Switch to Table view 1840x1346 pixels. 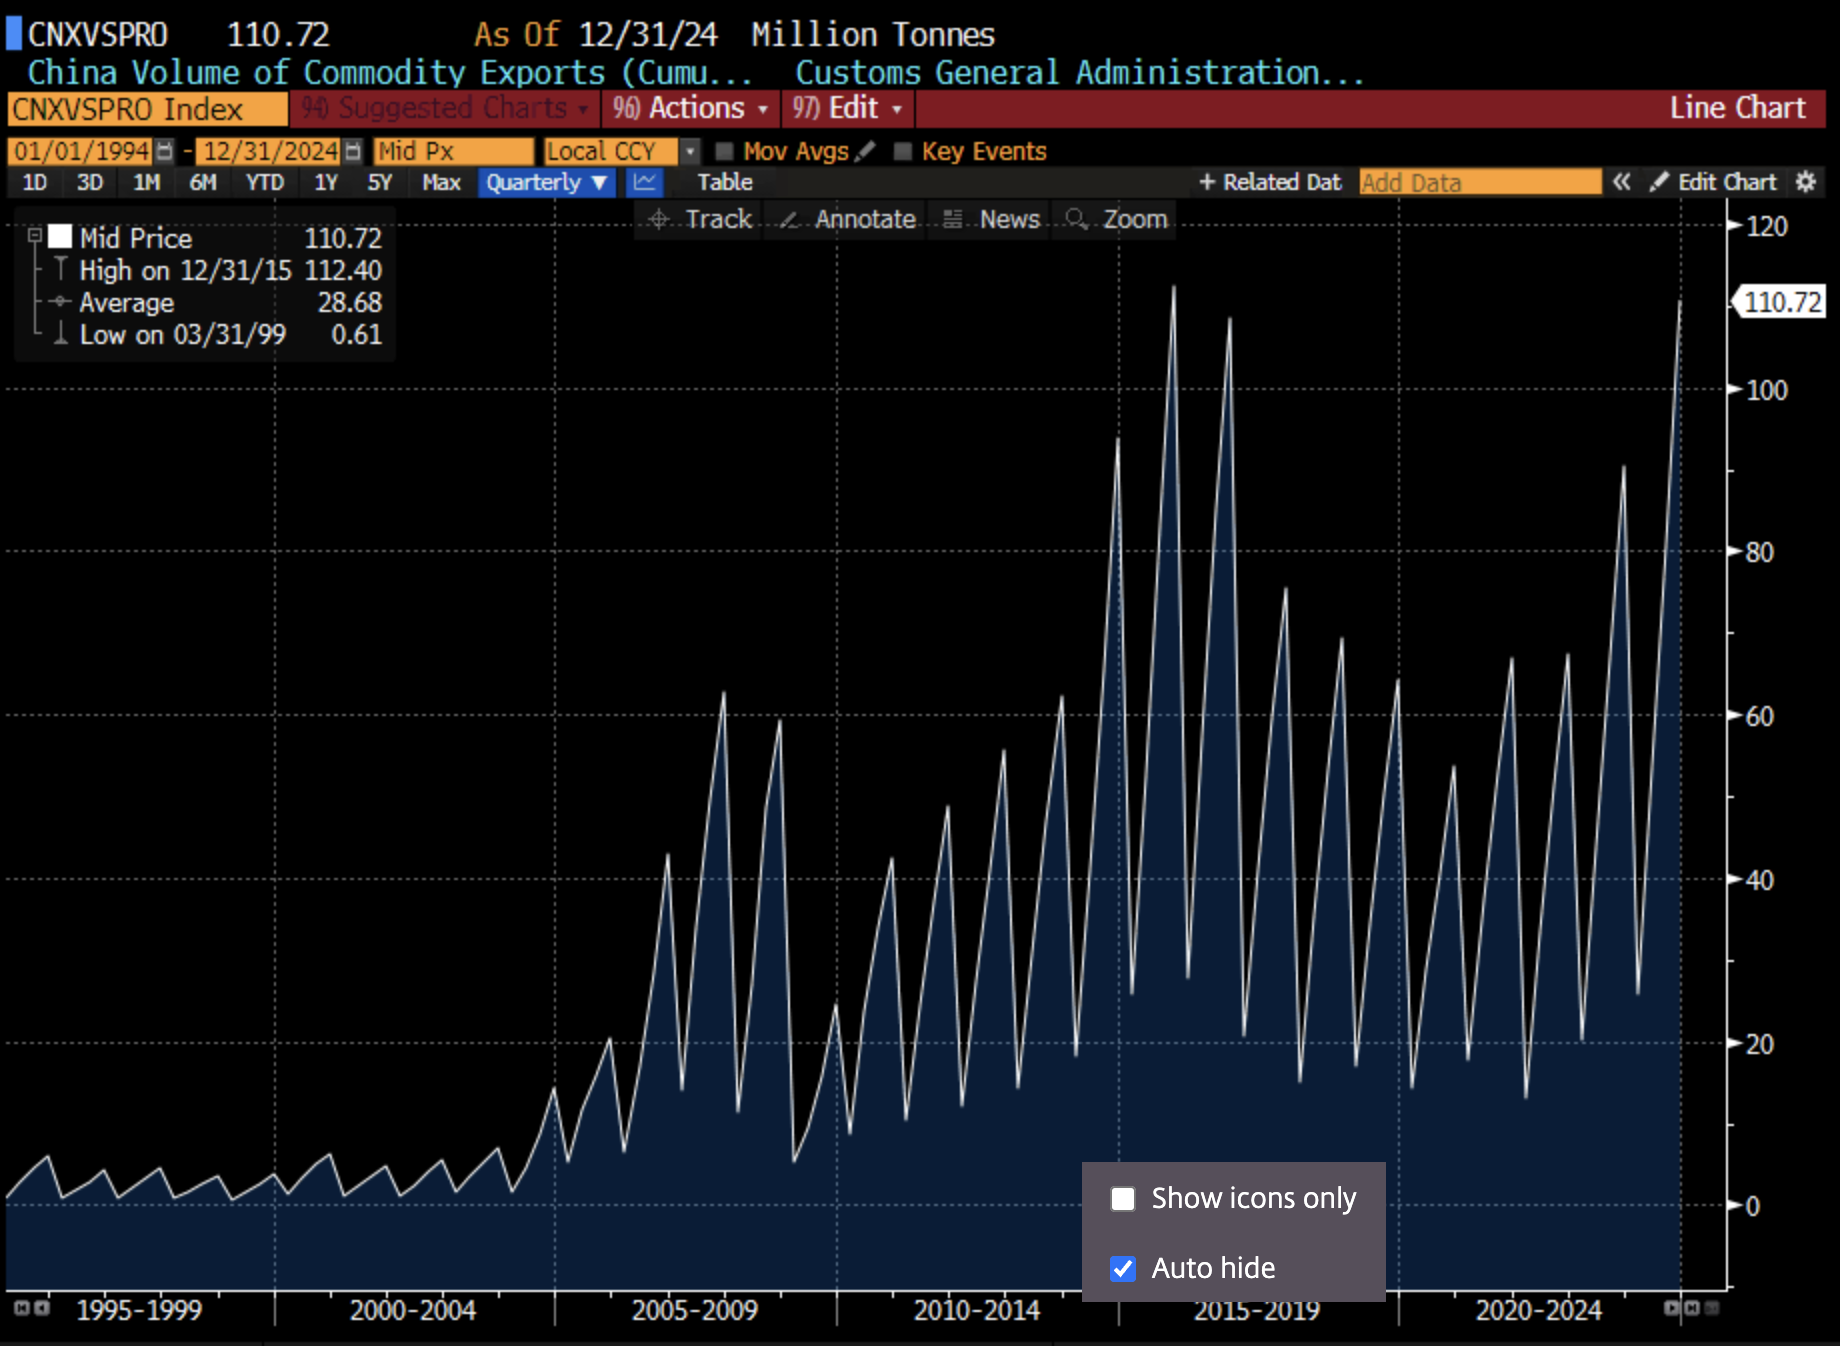click(725, 182)
